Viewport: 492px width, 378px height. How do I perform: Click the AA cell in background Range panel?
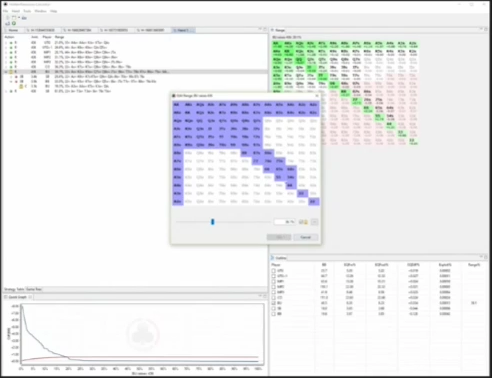[x=277, y=45]
